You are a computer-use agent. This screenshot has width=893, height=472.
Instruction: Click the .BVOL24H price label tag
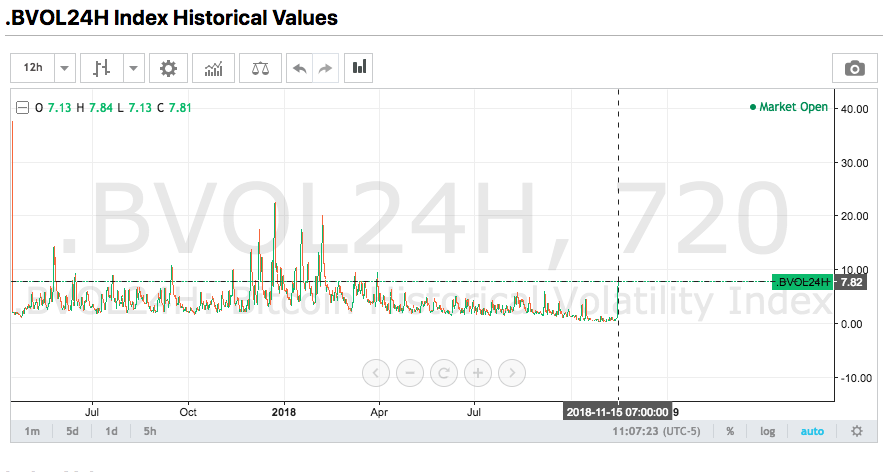[802, 282]
